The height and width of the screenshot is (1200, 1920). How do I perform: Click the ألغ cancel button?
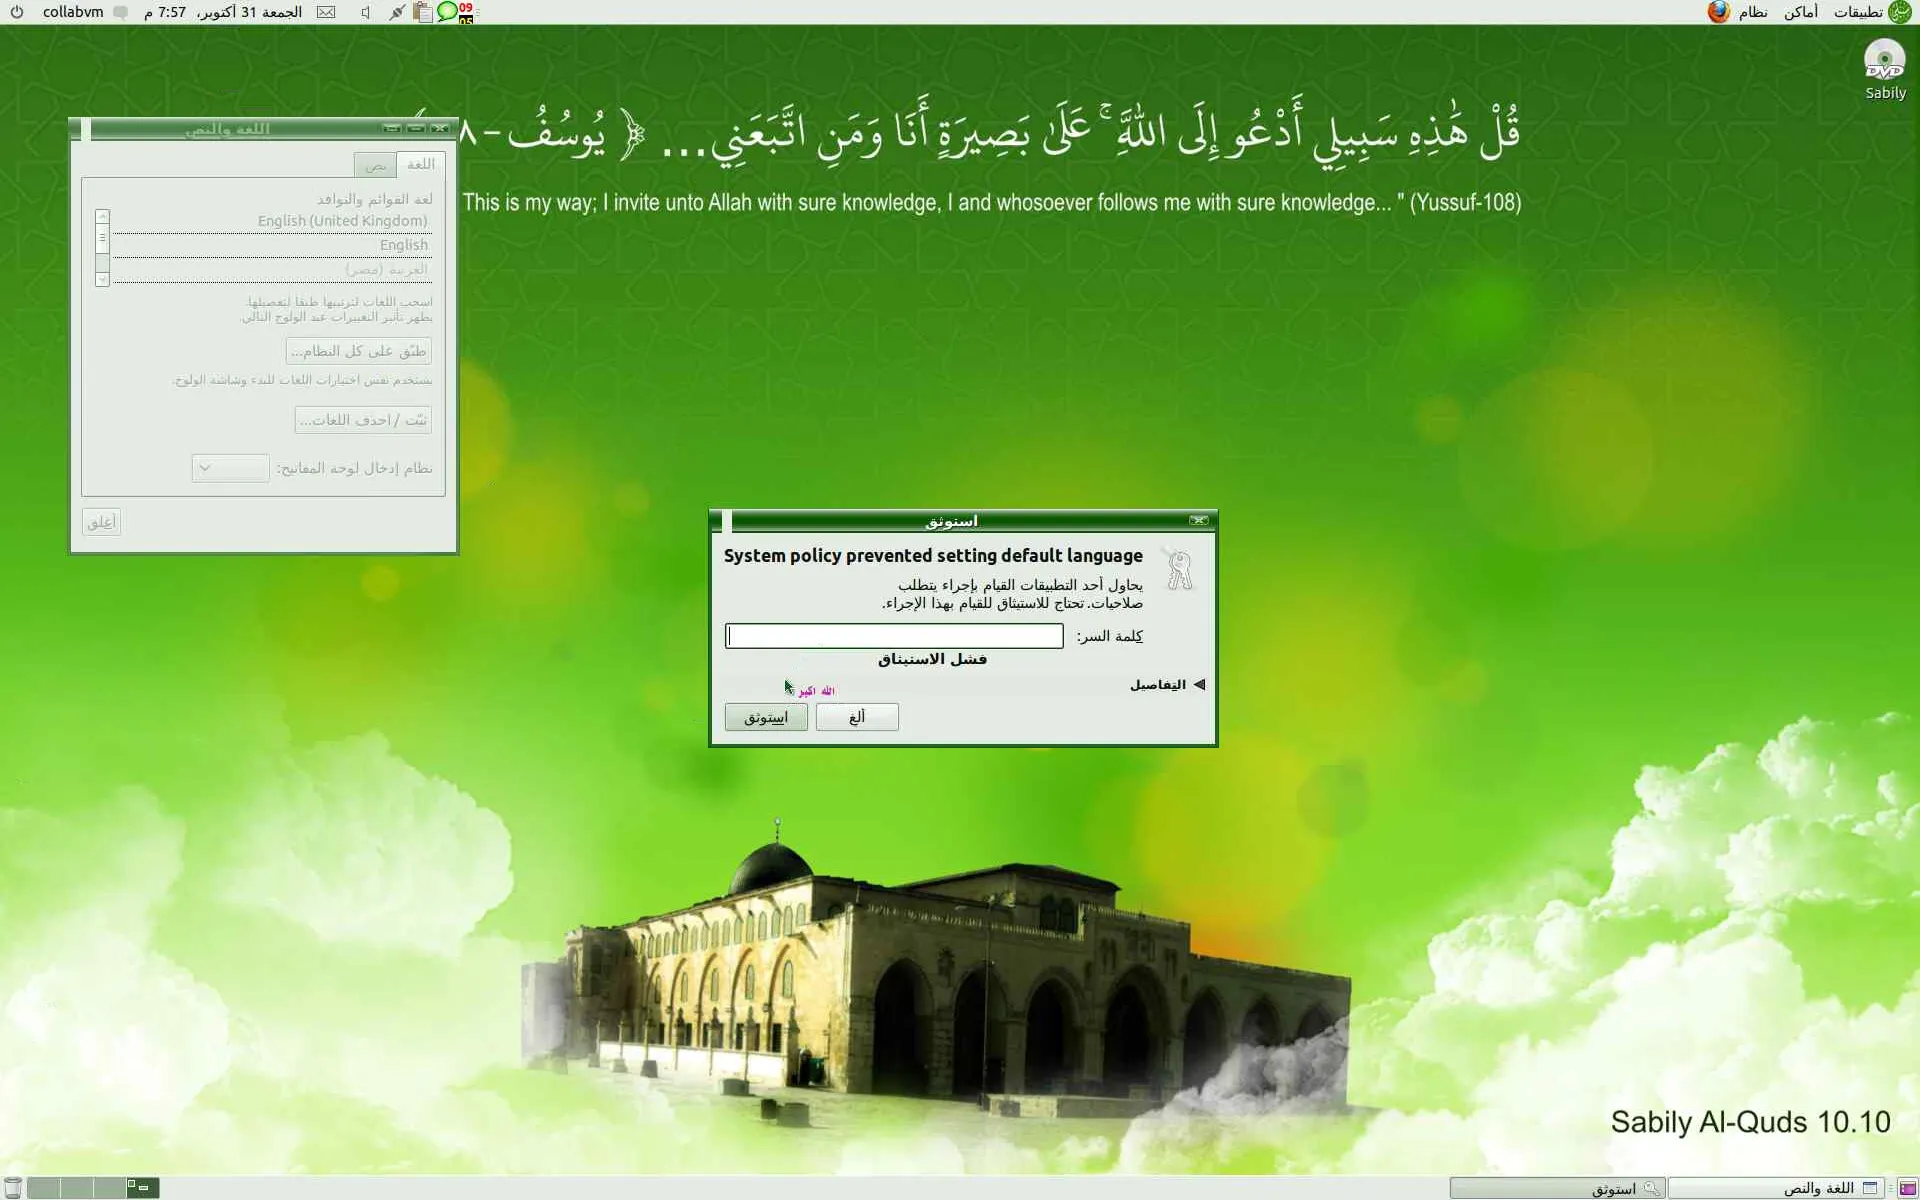point(857,717)
